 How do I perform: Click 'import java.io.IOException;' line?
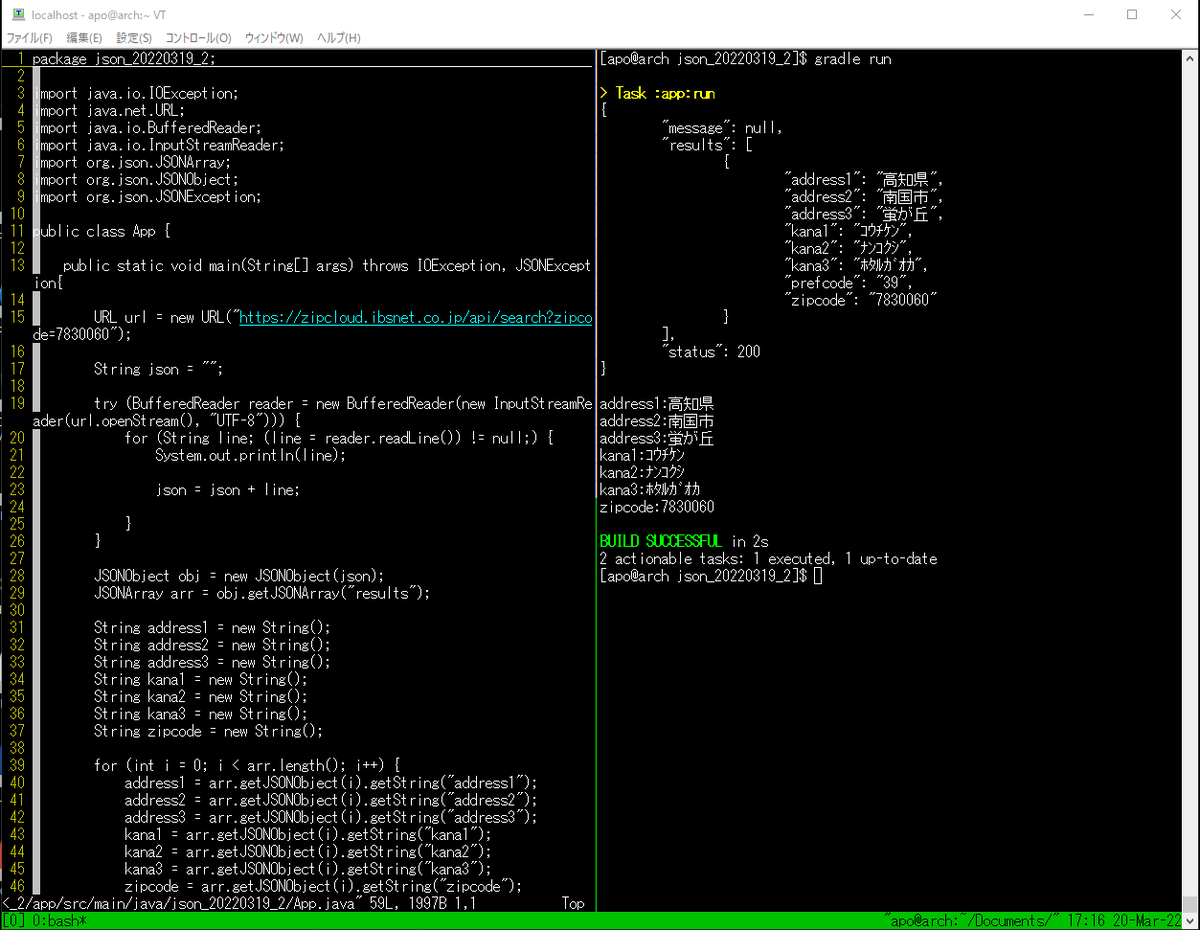pyautogui.click(x=136, y=93)
